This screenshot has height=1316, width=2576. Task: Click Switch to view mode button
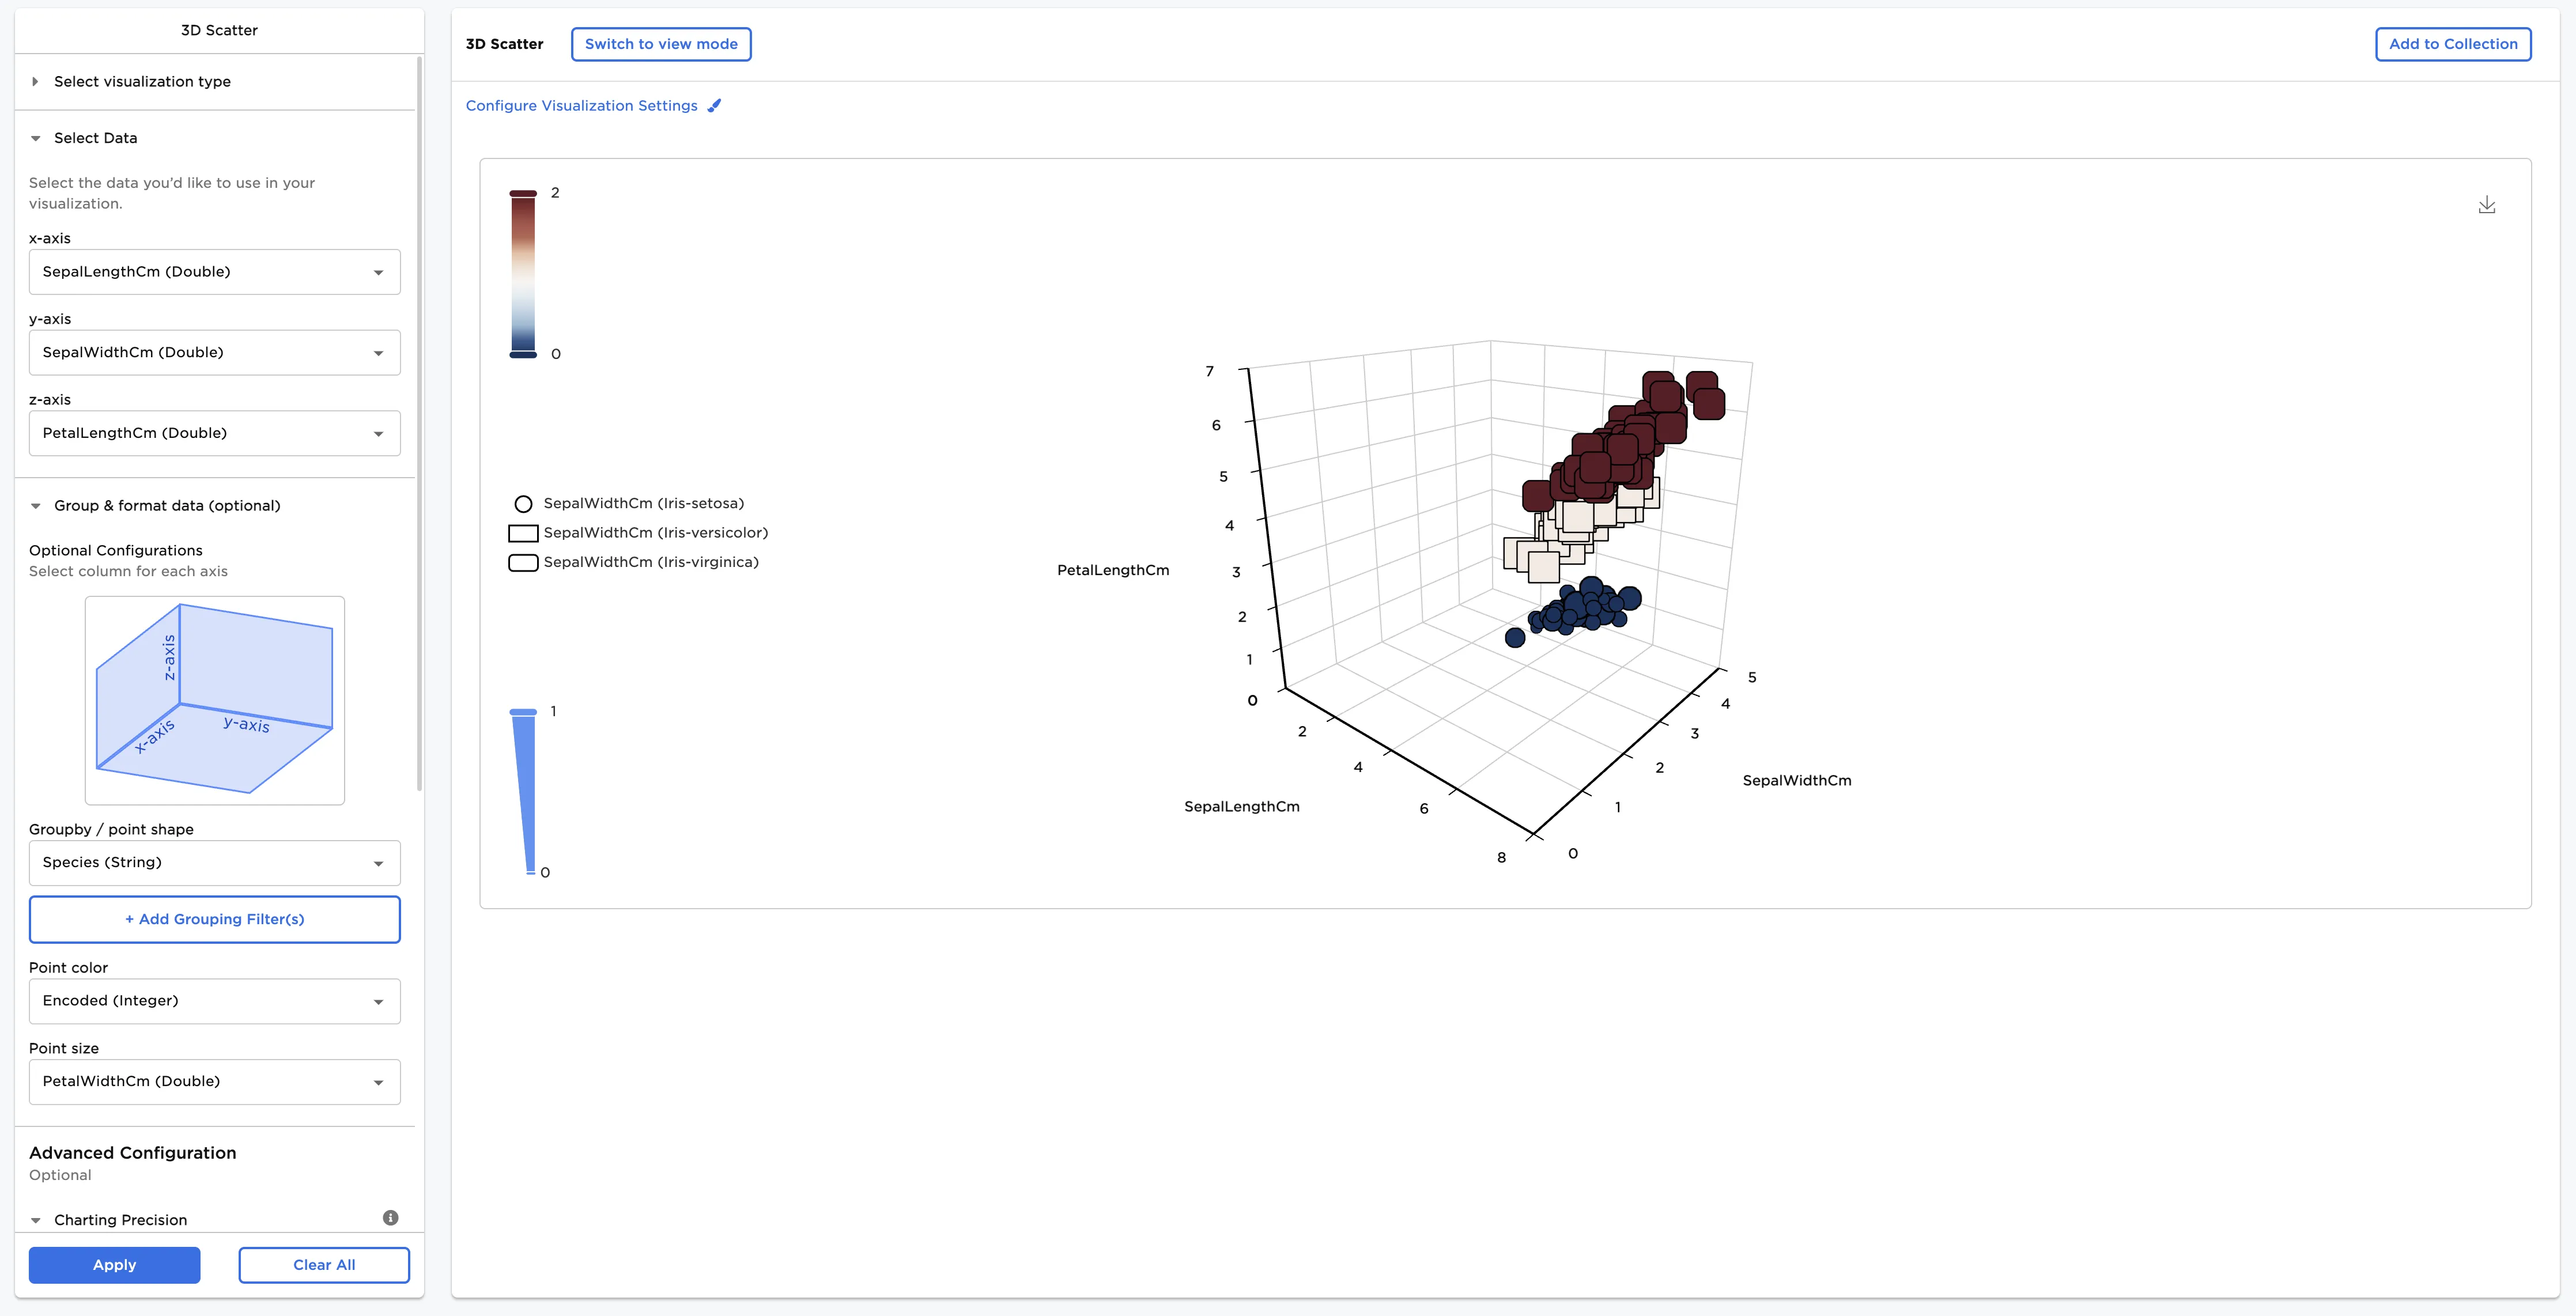click(660, 44)
